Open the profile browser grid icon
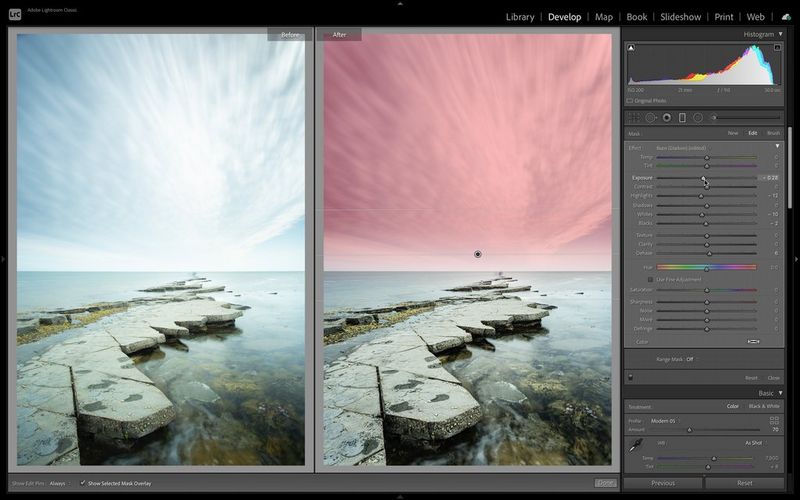Screen dimensions: 800x500 coord(775,420)
